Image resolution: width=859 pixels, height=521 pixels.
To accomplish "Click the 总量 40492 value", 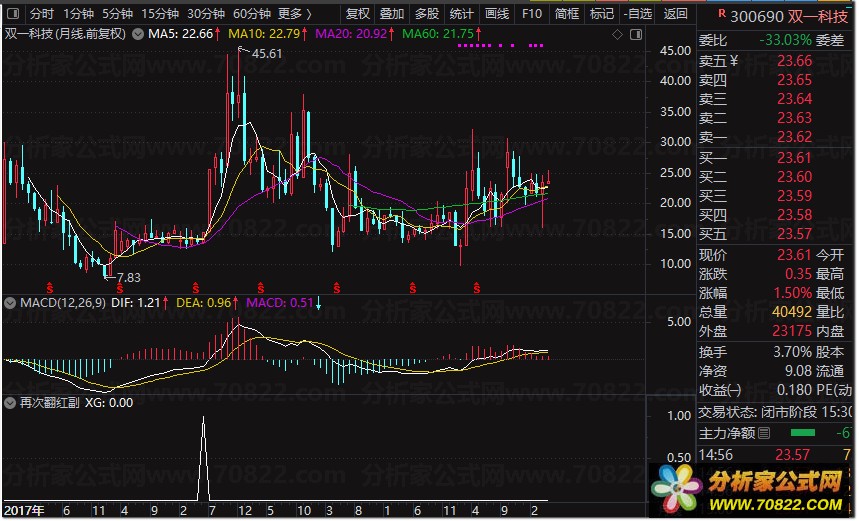I will 792,312.
